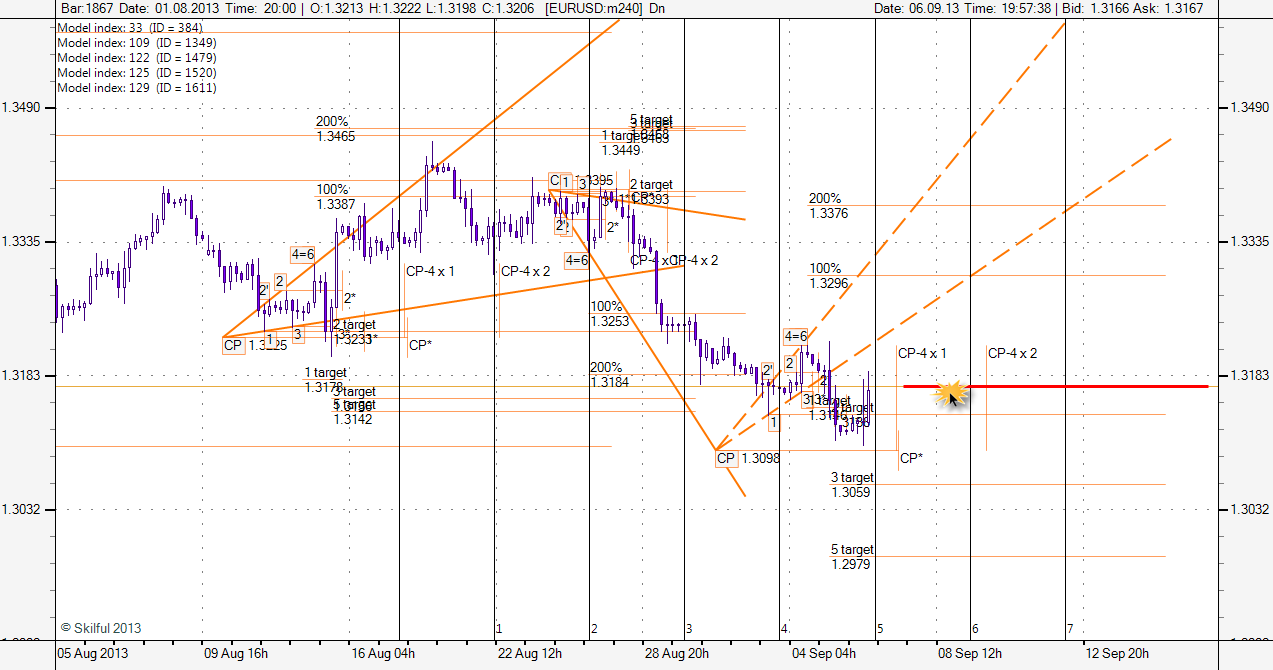The image size is (1273, 670).
Task: Select the 200% 1.3376 level label
Action: pyautogui.click(x=828, y=206)
